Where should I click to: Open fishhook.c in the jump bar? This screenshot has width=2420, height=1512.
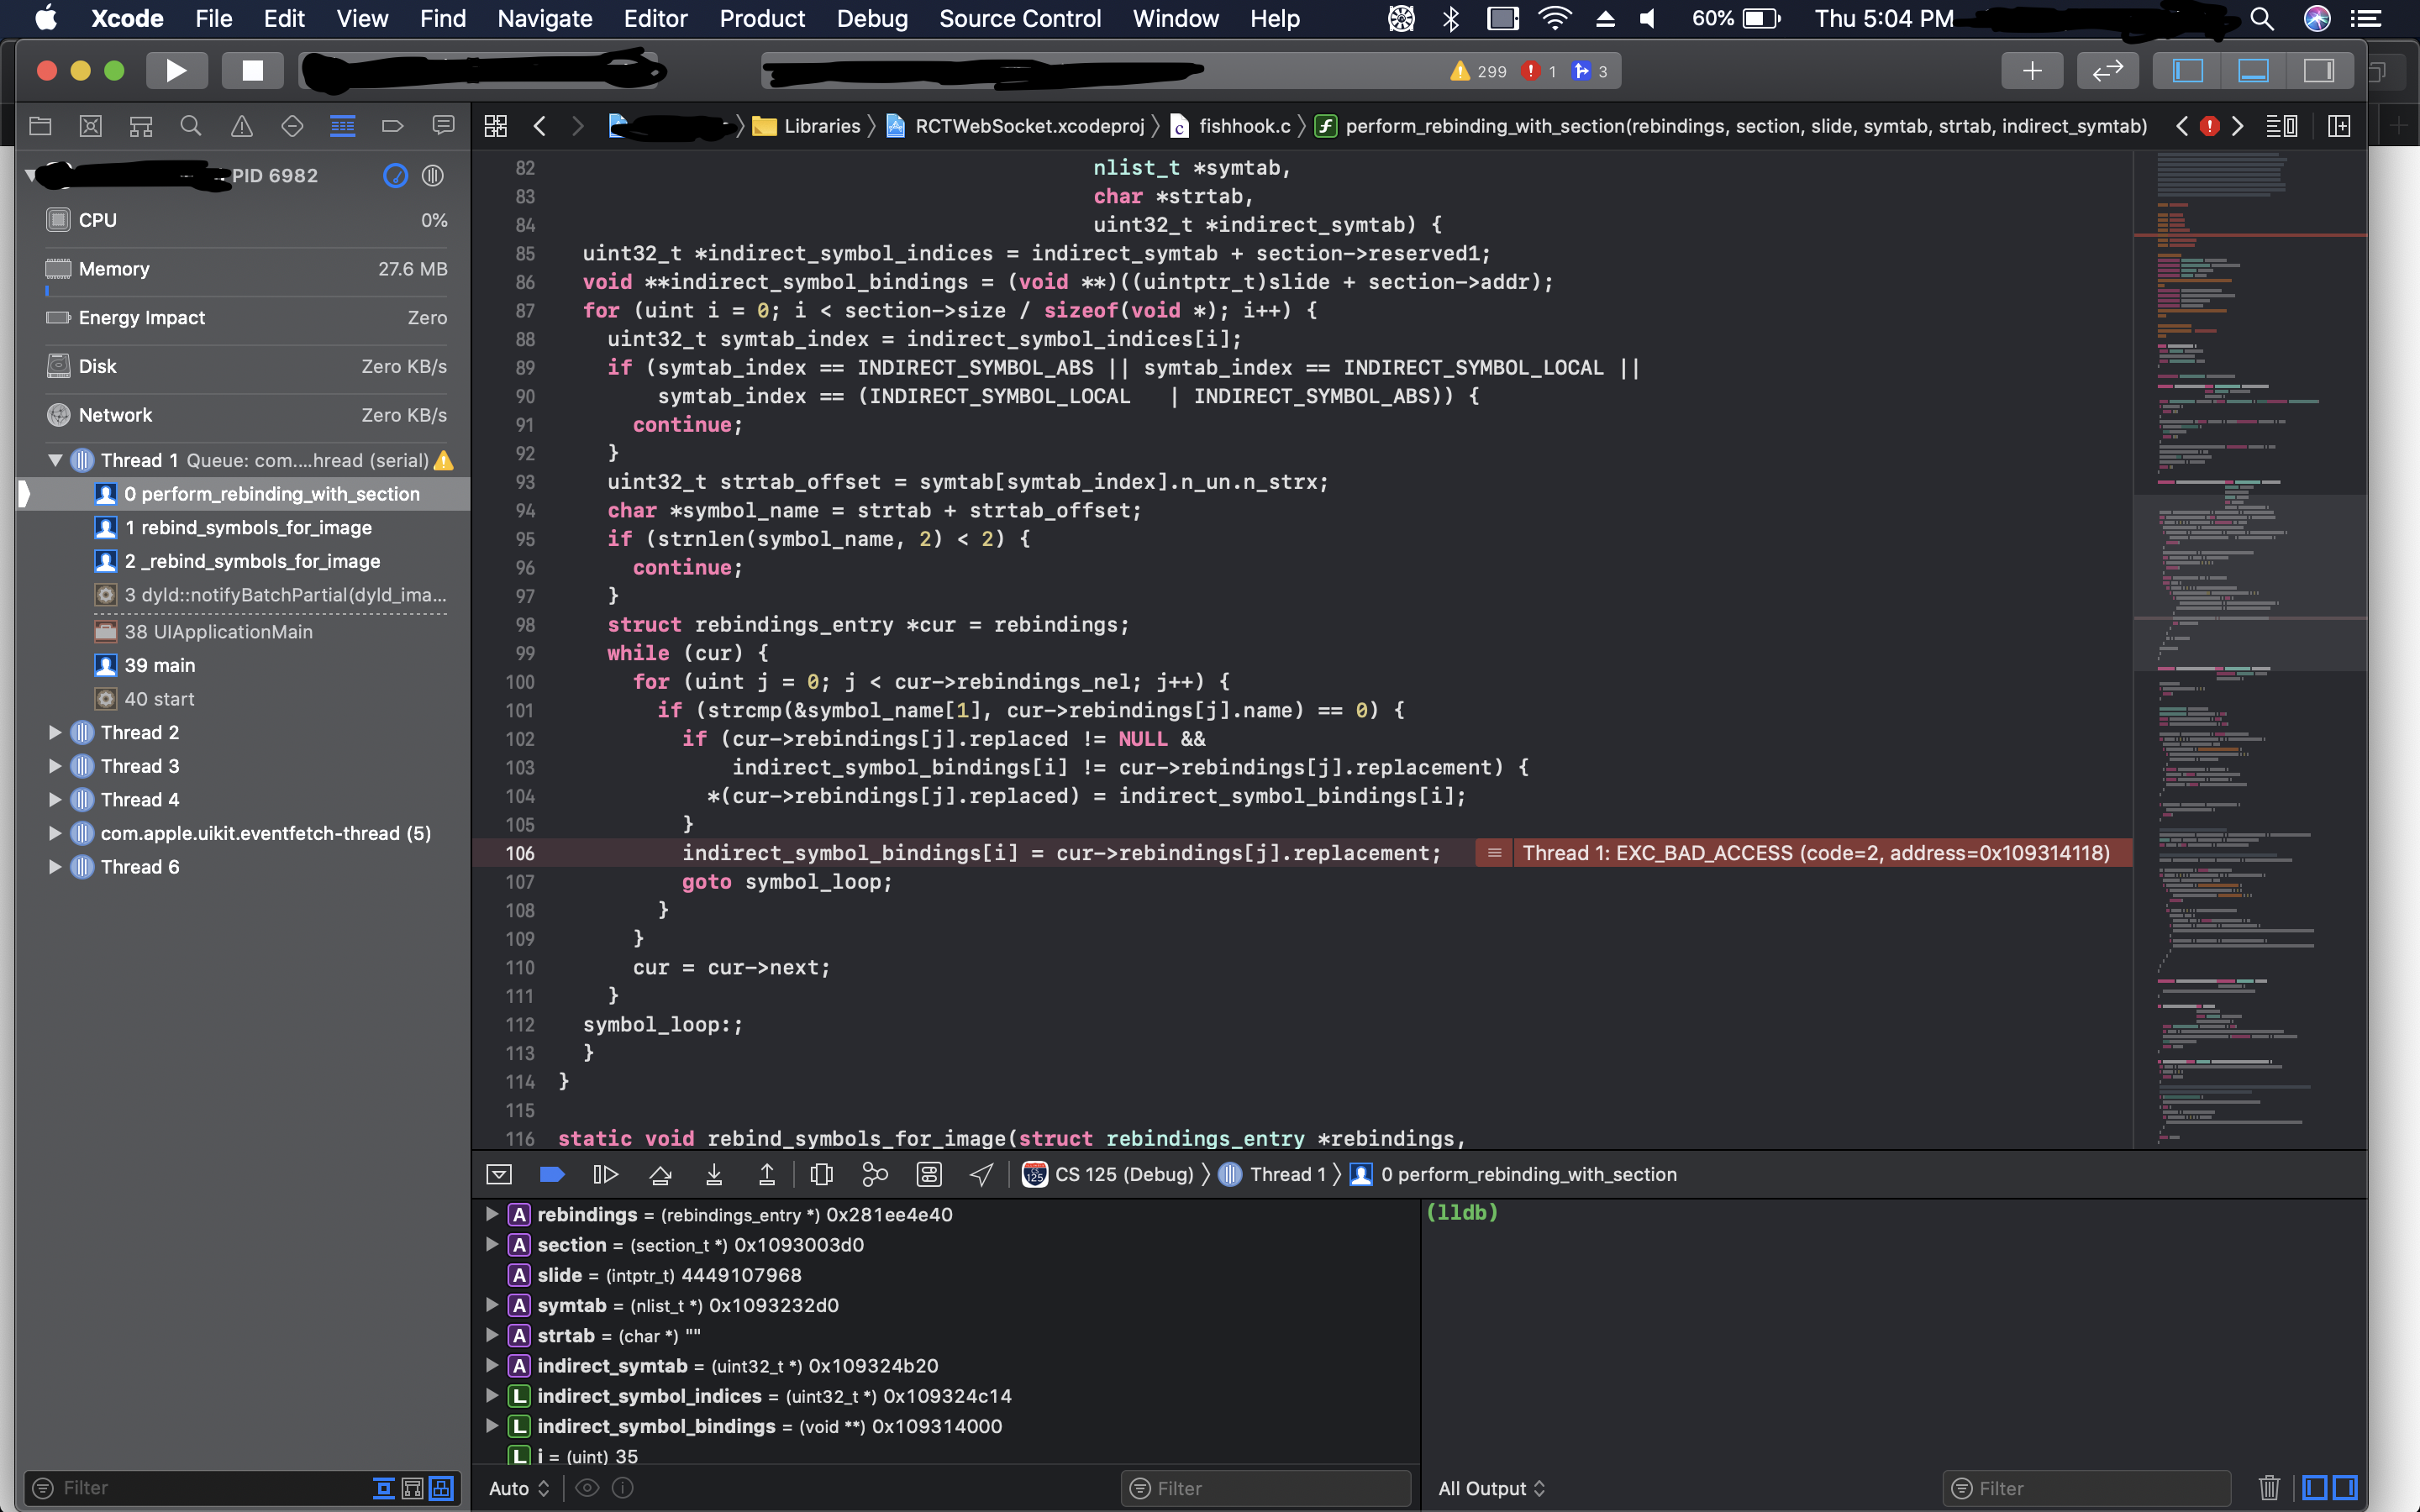pyautogui.click(x=1243, y=126)
